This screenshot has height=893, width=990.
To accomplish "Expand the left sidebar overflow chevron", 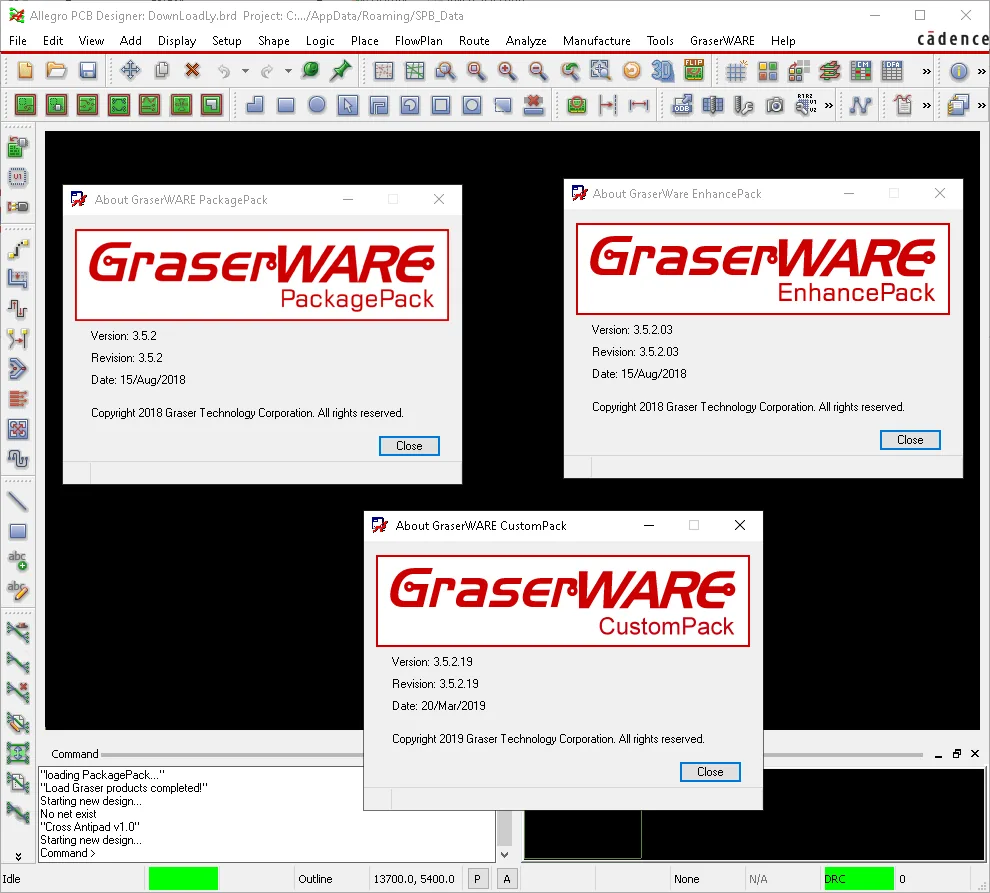I will 18,856.
